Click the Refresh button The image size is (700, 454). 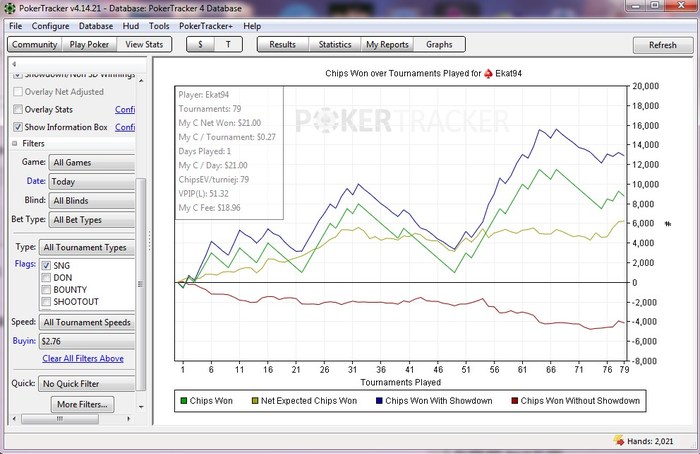(663, 45)
